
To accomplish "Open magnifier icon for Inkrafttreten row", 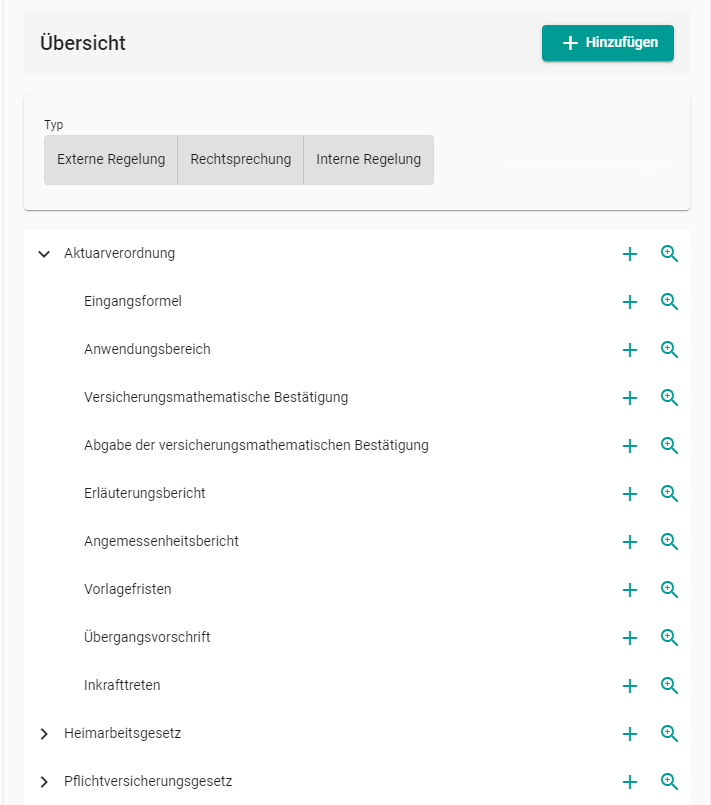I will (669, 685).
